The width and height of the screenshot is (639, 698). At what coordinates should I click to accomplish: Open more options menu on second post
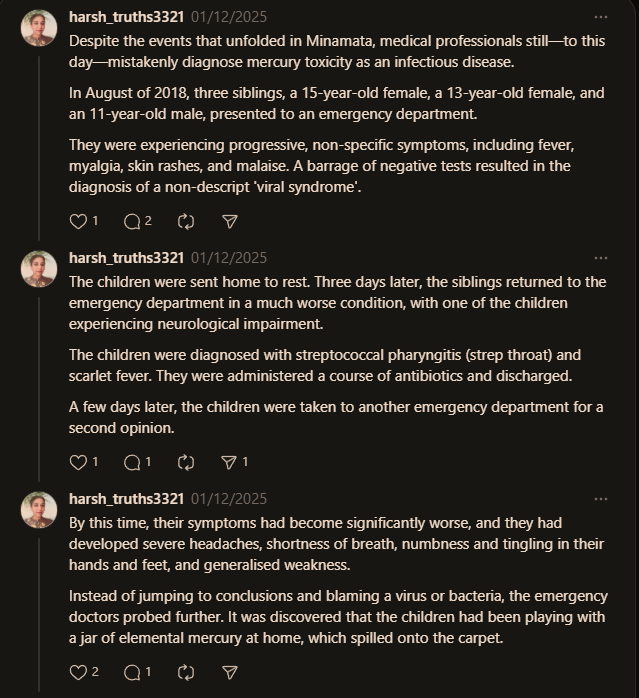[x=601, y=258]
